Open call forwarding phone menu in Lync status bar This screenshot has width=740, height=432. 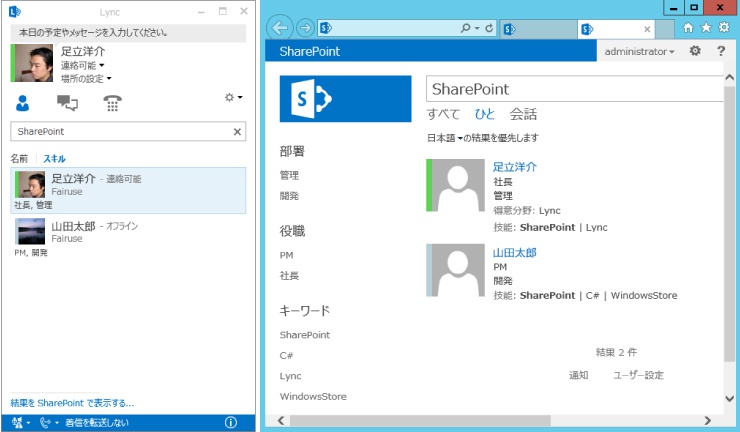tap(49, 423)
